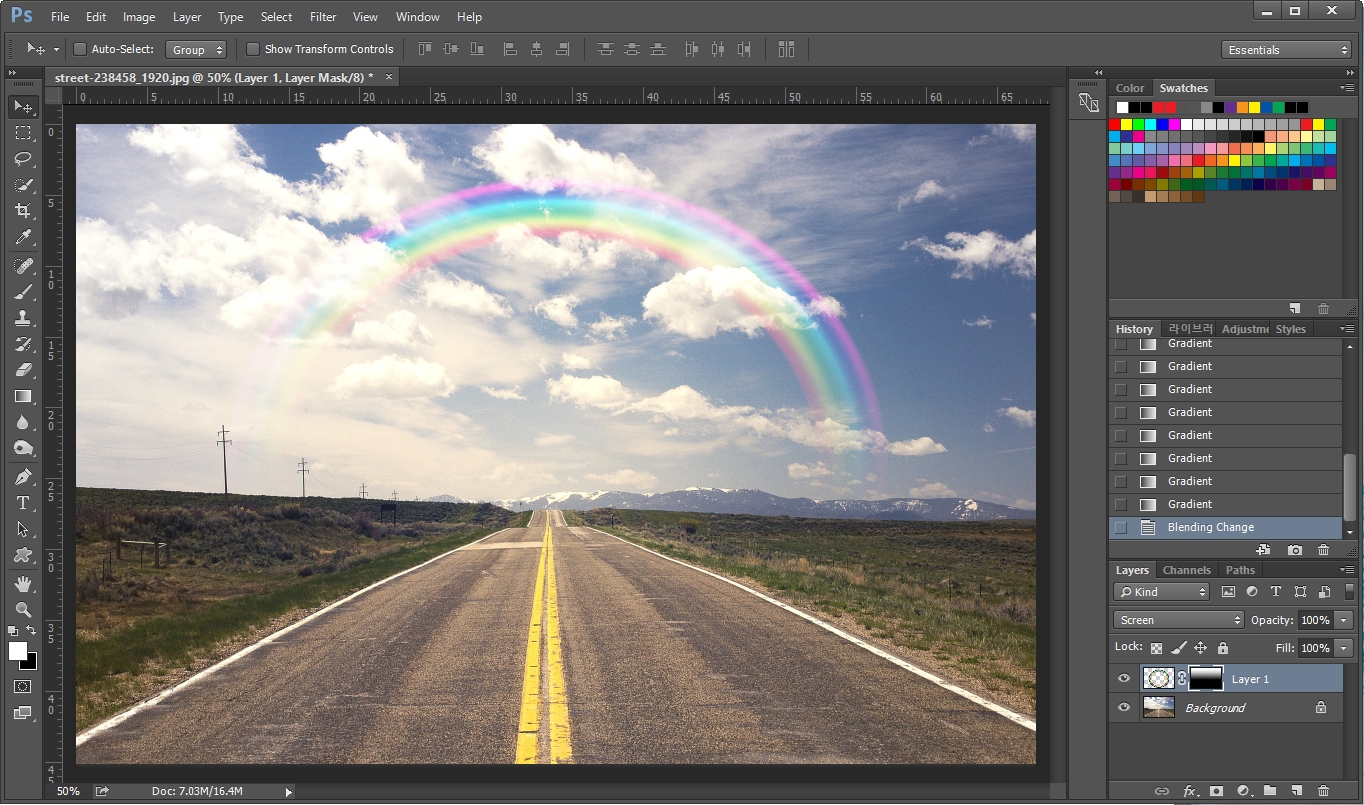Click the Add layer mask icon
1364x805 pixels.
1216,790
